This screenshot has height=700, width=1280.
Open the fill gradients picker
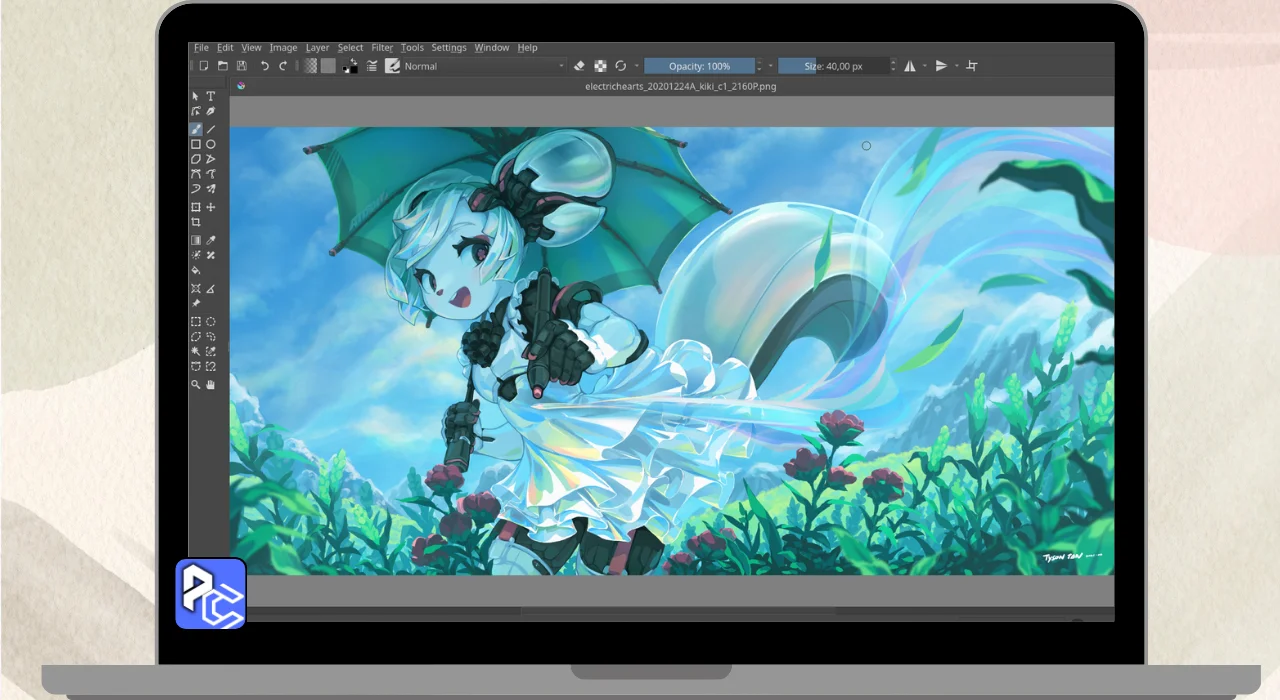[x=311, y=66]
